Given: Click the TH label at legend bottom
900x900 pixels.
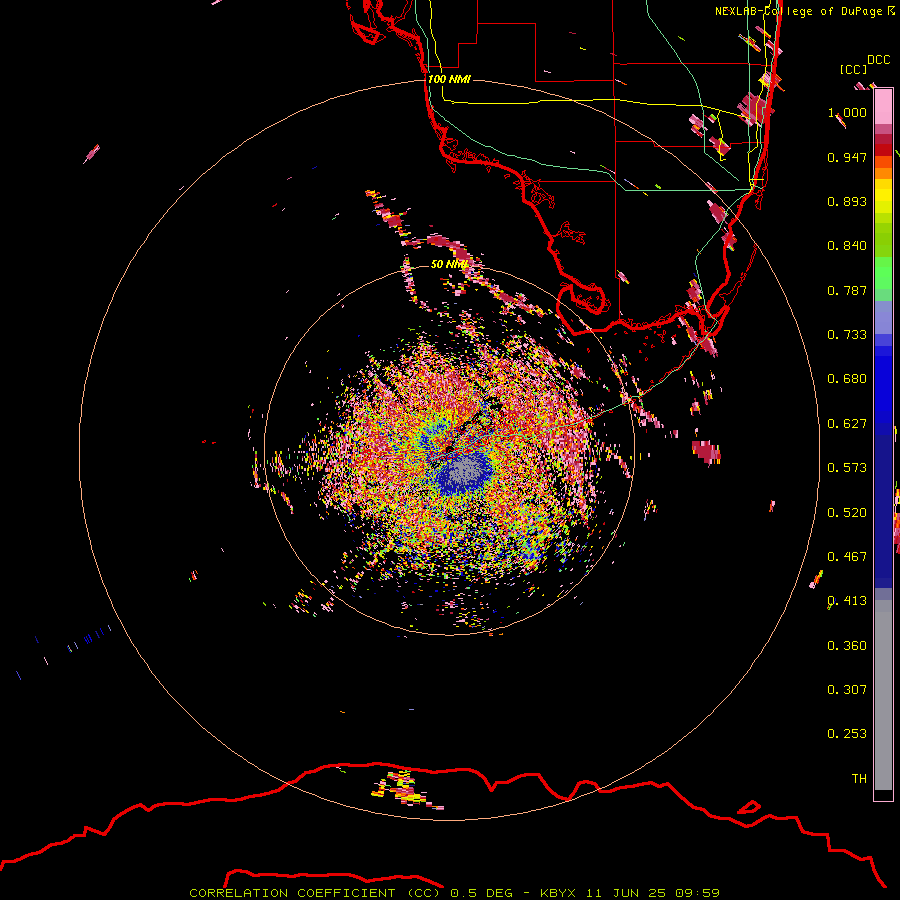Looking at the screenshot, I should (x=859, y=779).
